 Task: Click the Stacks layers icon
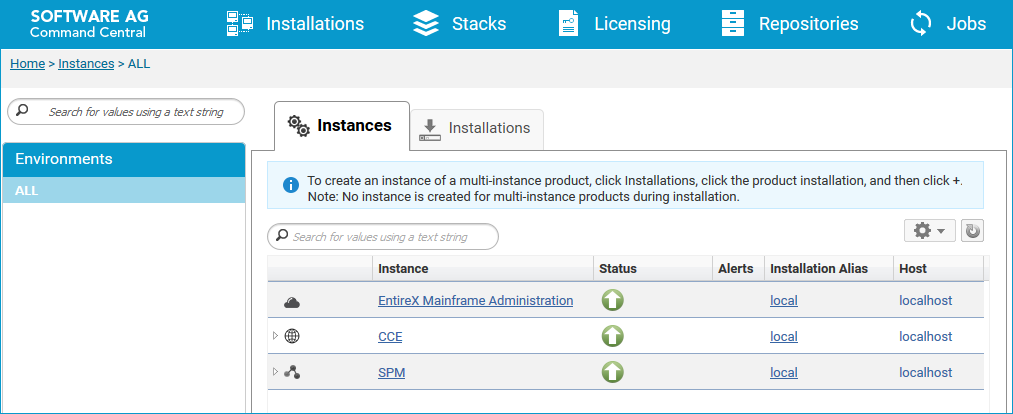point(426,24)
